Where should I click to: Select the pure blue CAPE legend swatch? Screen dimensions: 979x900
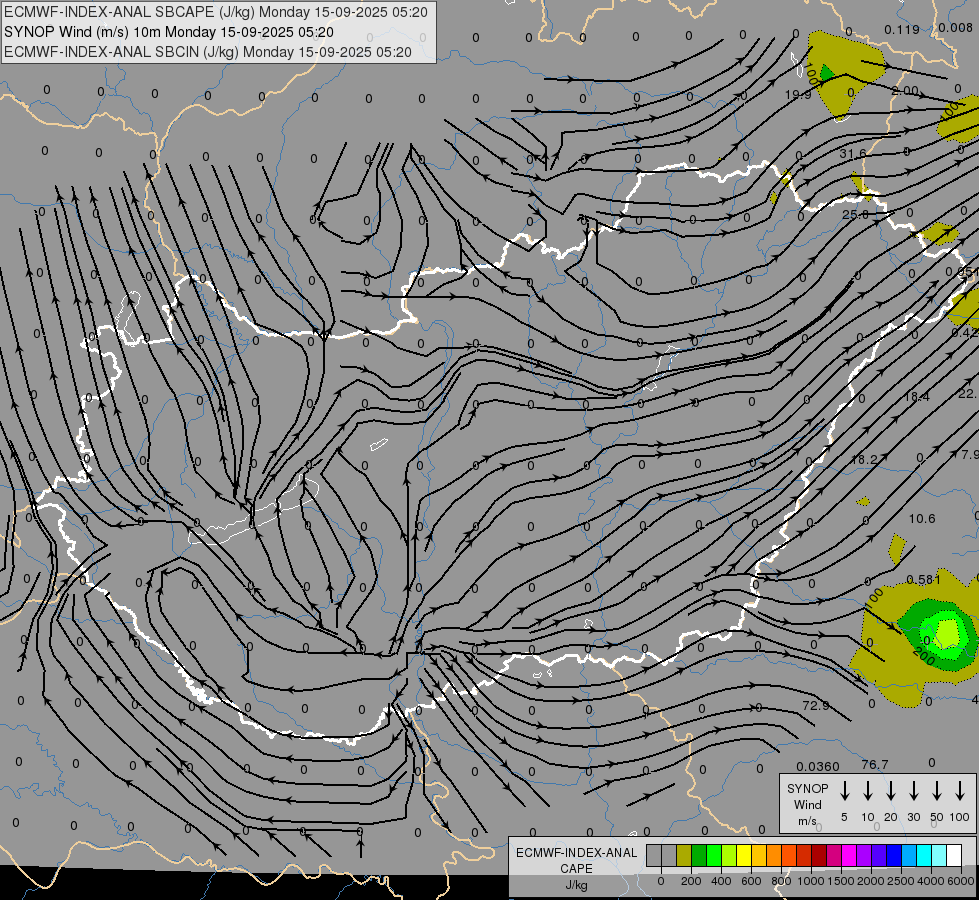point(895,855)
